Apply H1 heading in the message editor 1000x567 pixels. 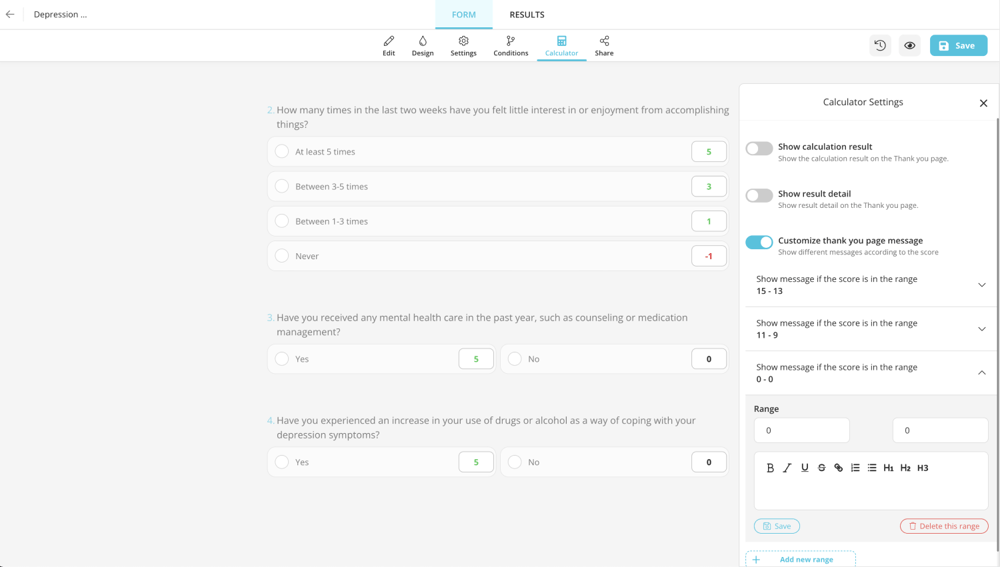[x=888, y=468]
